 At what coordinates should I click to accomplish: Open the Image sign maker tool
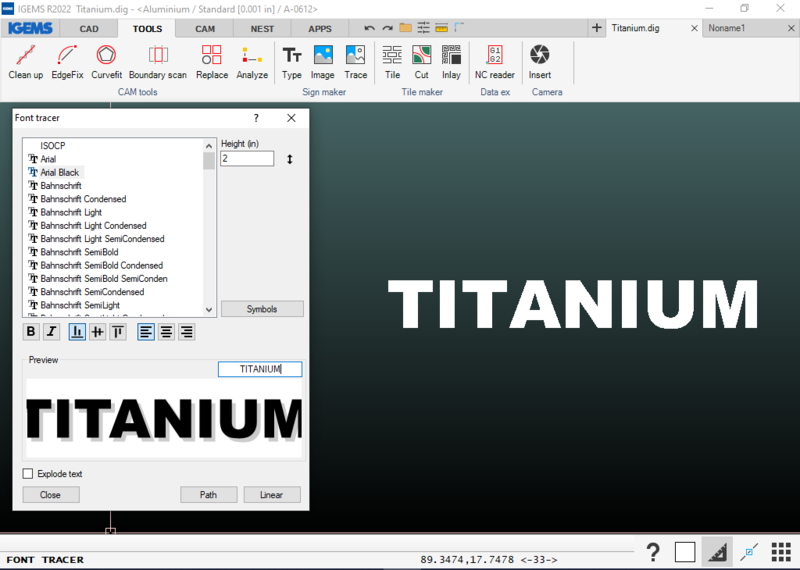323,62
